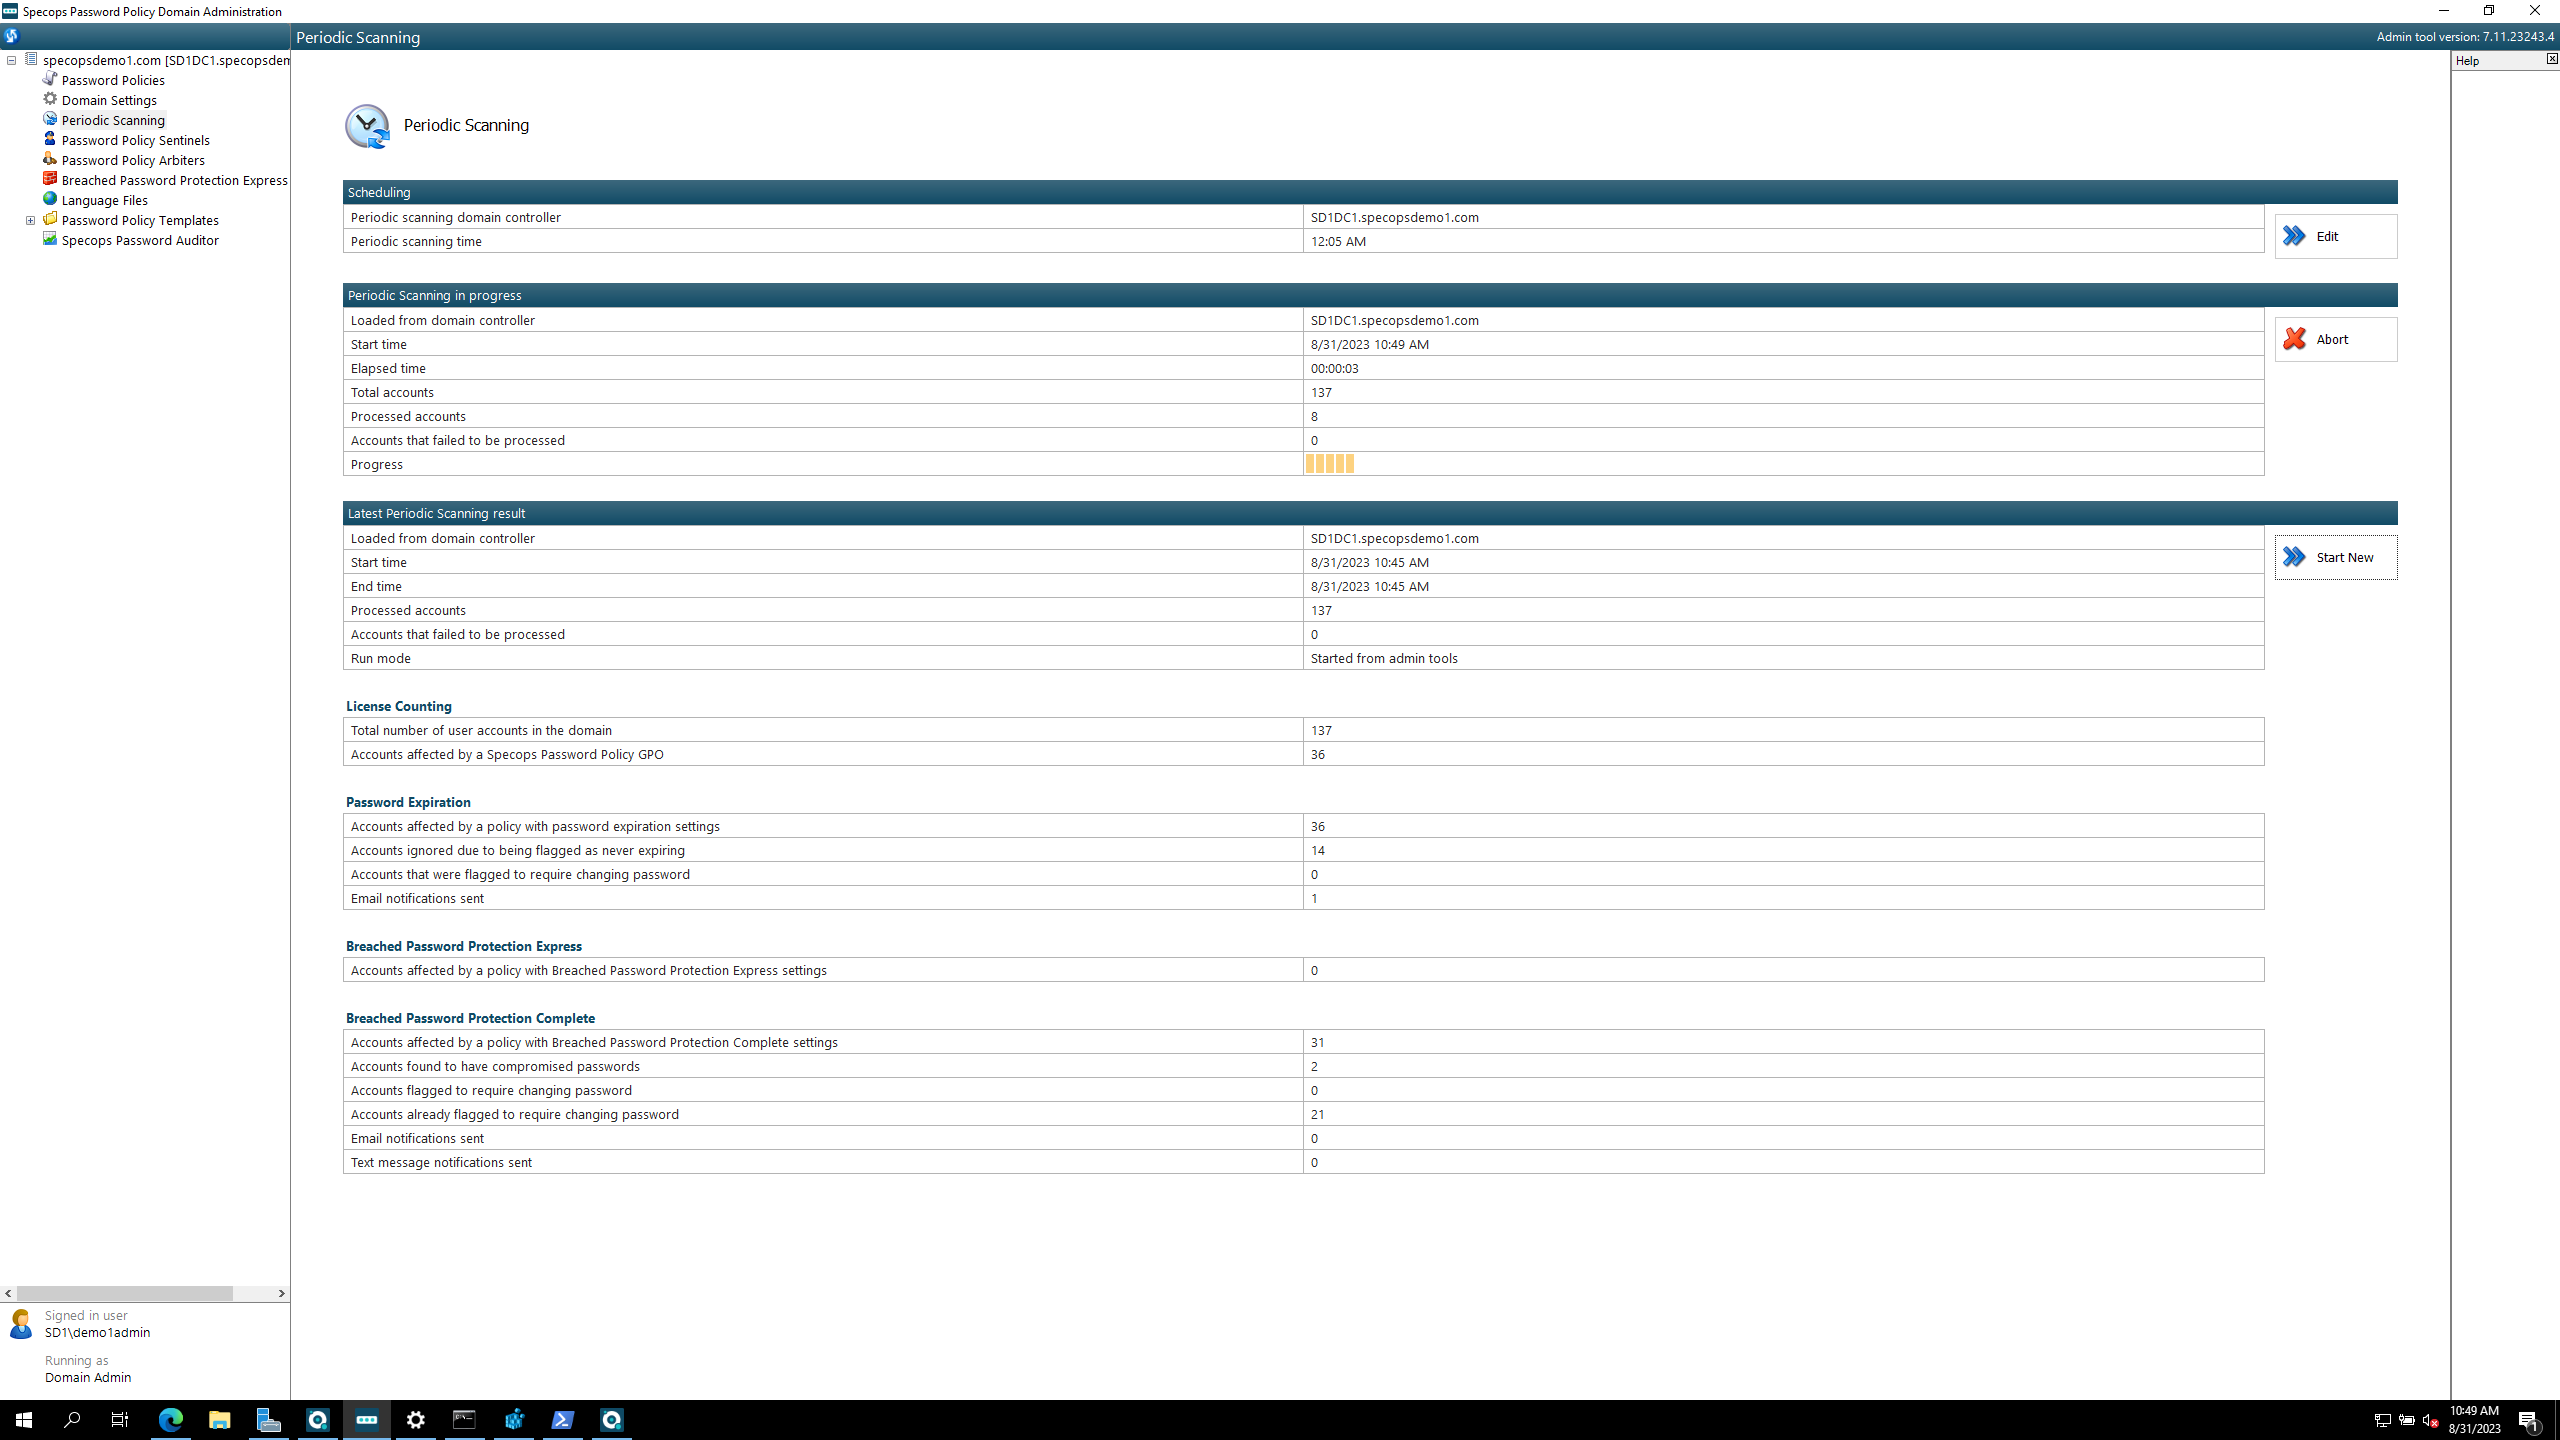This screenshot has width=2560, height=1440.
Task: Open Domain Settings gear node
Action: click(109, 100)
